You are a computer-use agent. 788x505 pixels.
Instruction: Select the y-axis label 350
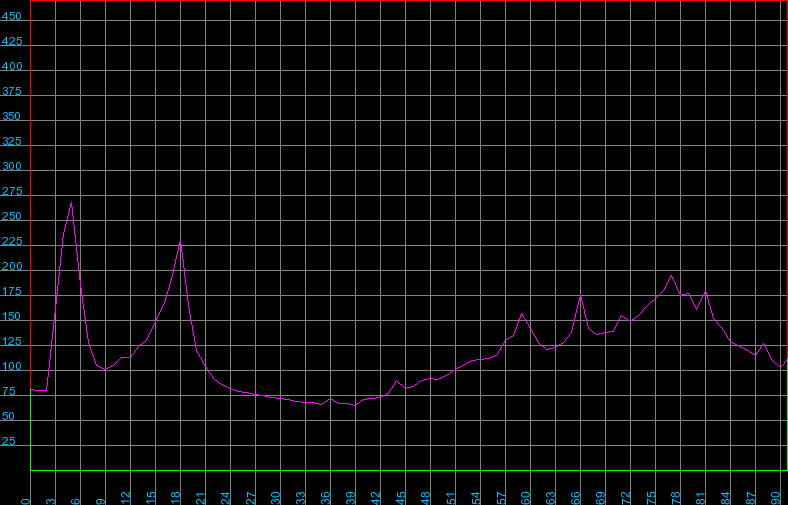click(x=12, y=117)
